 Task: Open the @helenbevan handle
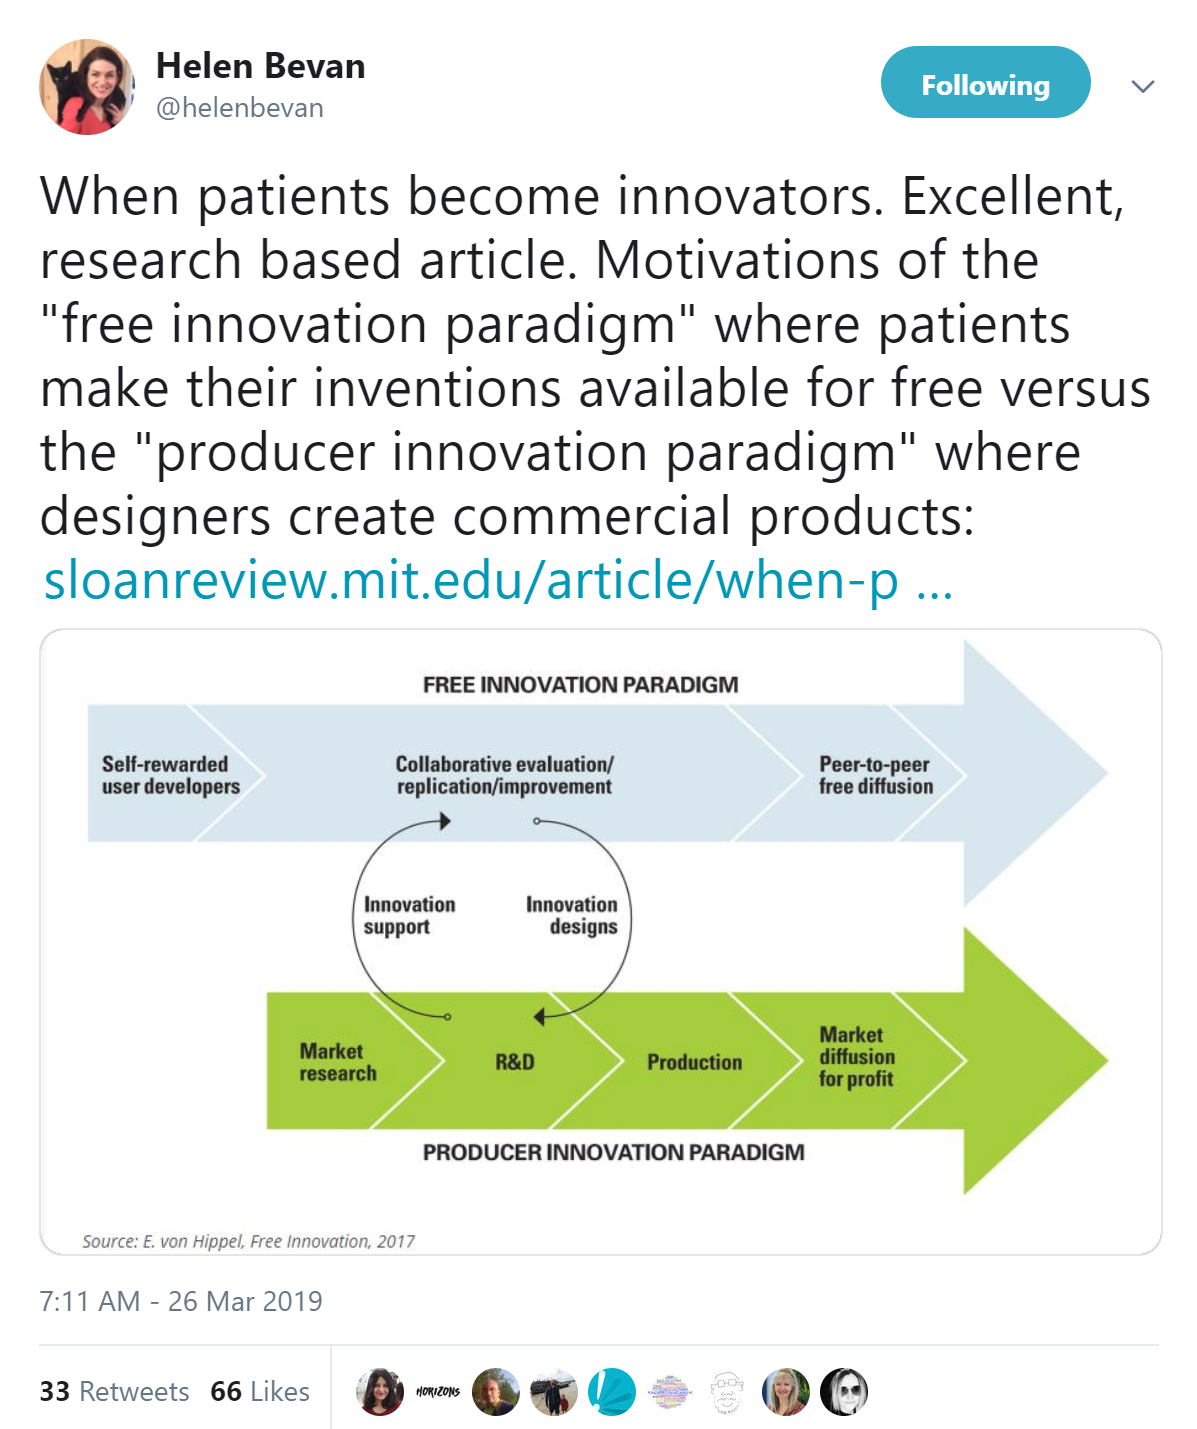(x=240, y=108)
